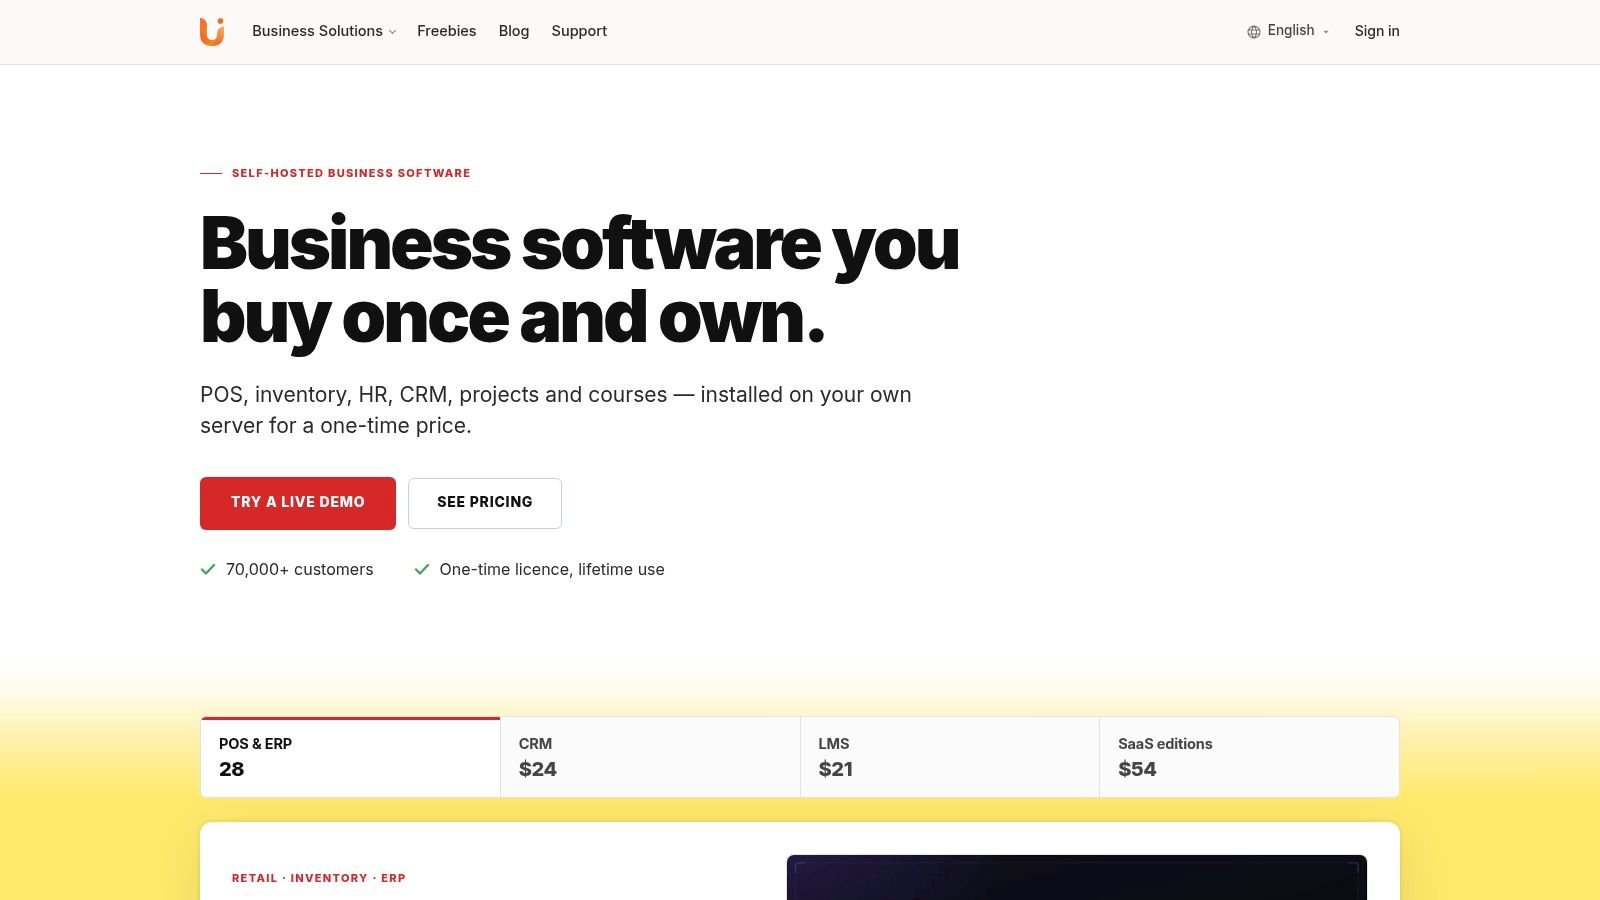The image size is (1600, 900).
Task: Select the POS & ERP tab
Action: (350, 757)
